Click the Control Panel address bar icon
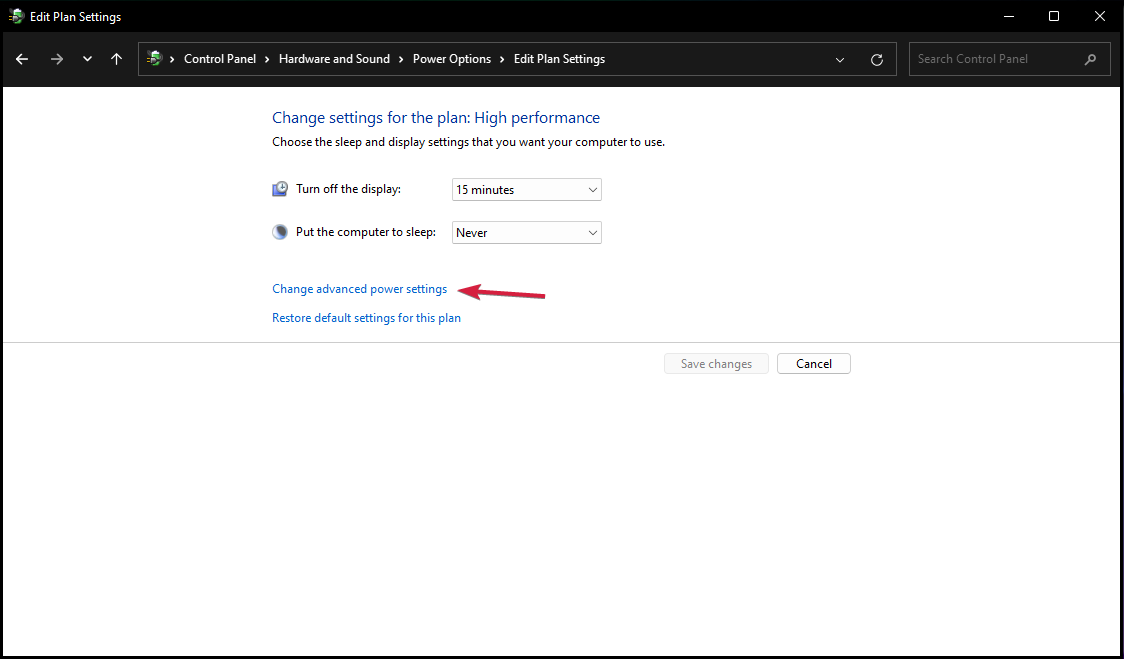This screenshot has width=1124, height=659. 154,59
